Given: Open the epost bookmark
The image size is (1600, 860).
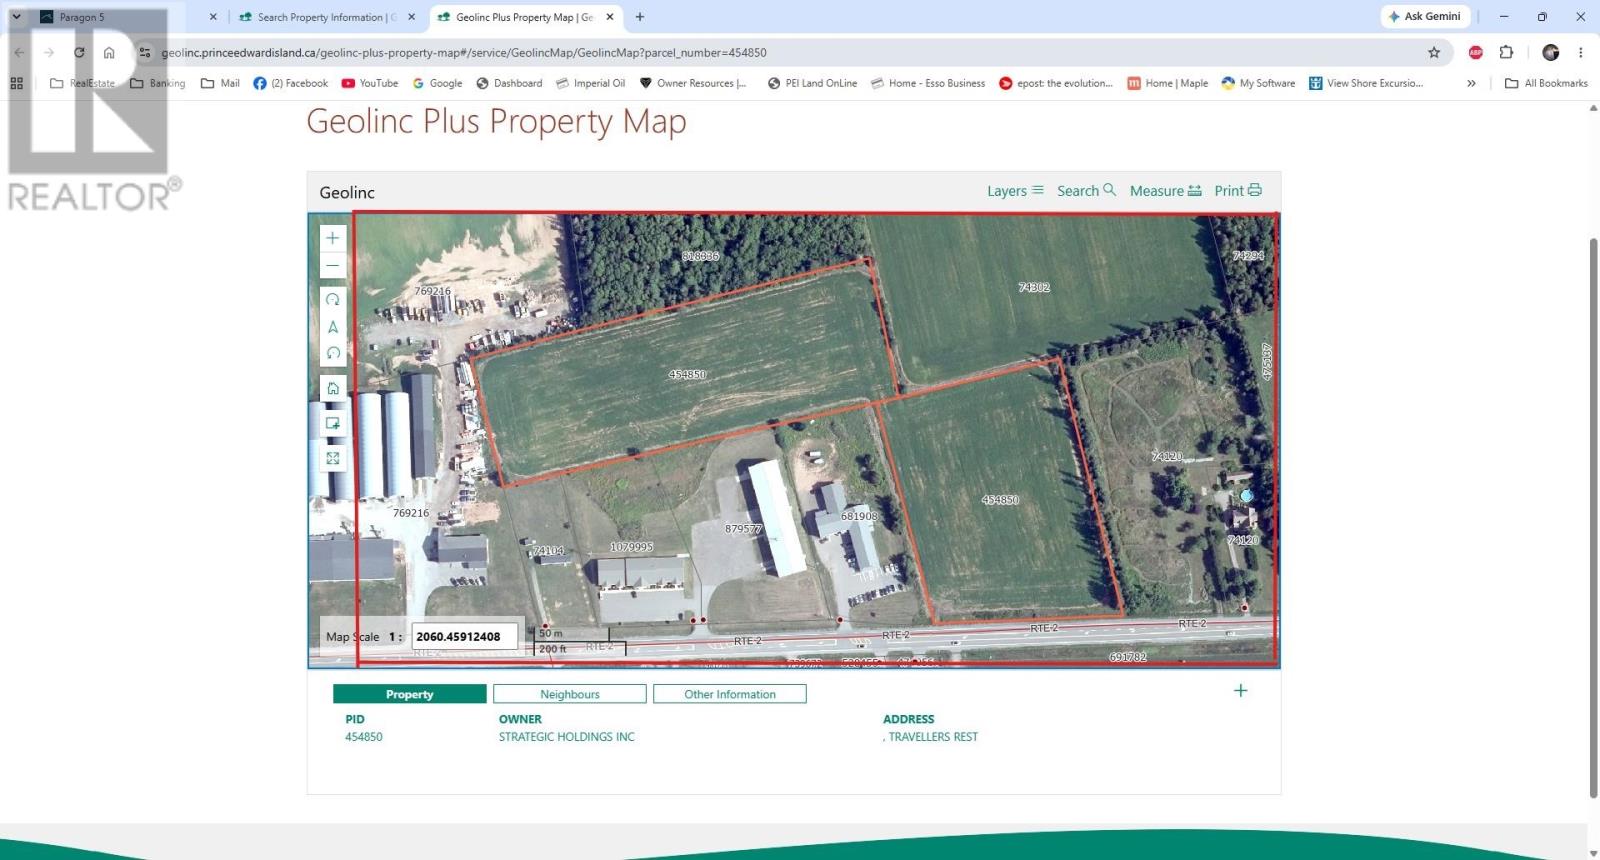Looking at the screenshot, I should coord(1056,83).
